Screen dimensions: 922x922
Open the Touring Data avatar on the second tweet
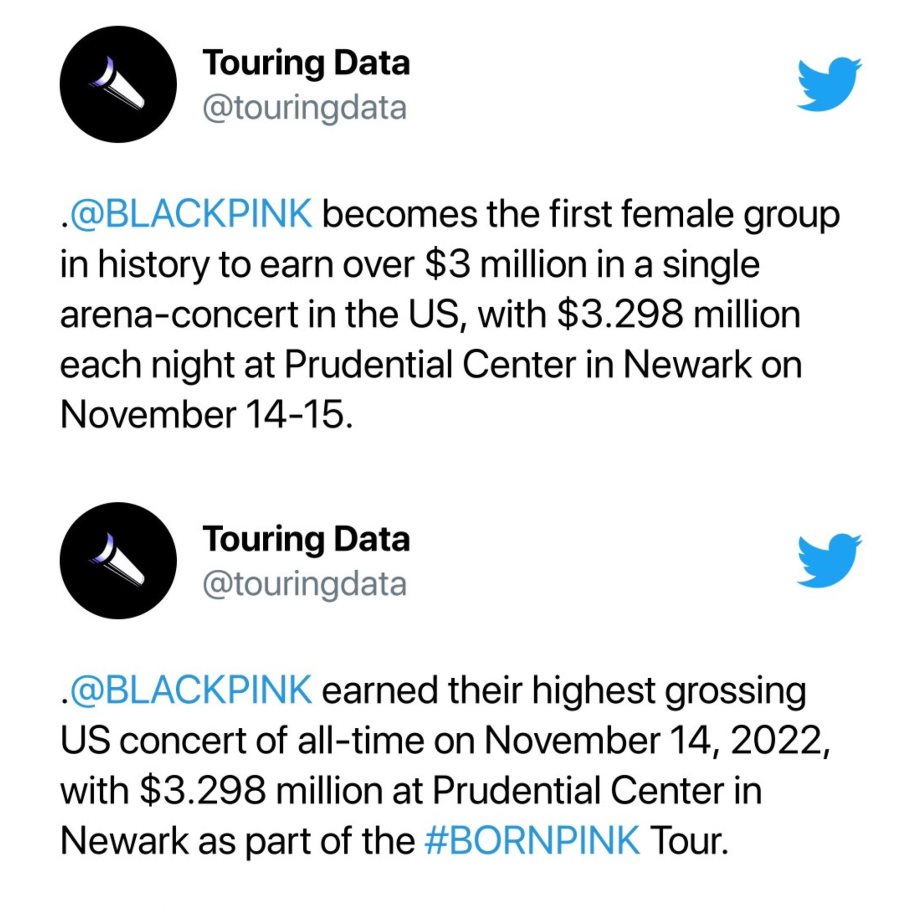(118, 560)
